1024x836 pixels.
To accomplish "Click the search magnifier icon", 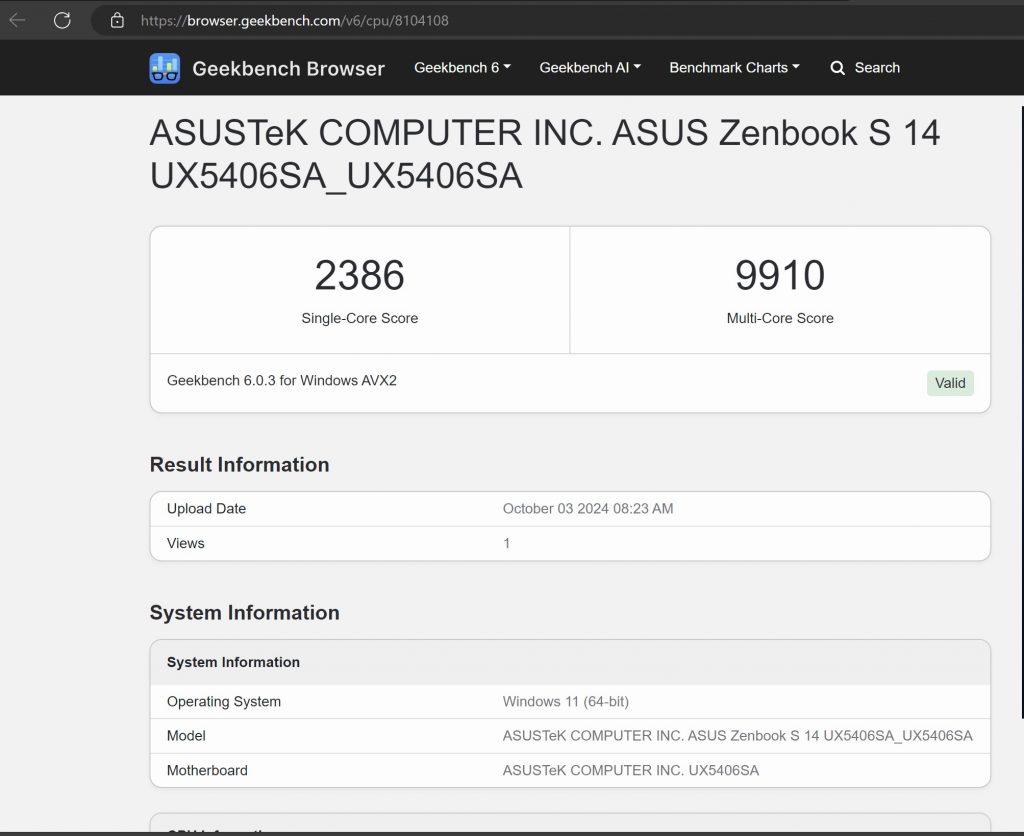I will click(x=837, y=68).
